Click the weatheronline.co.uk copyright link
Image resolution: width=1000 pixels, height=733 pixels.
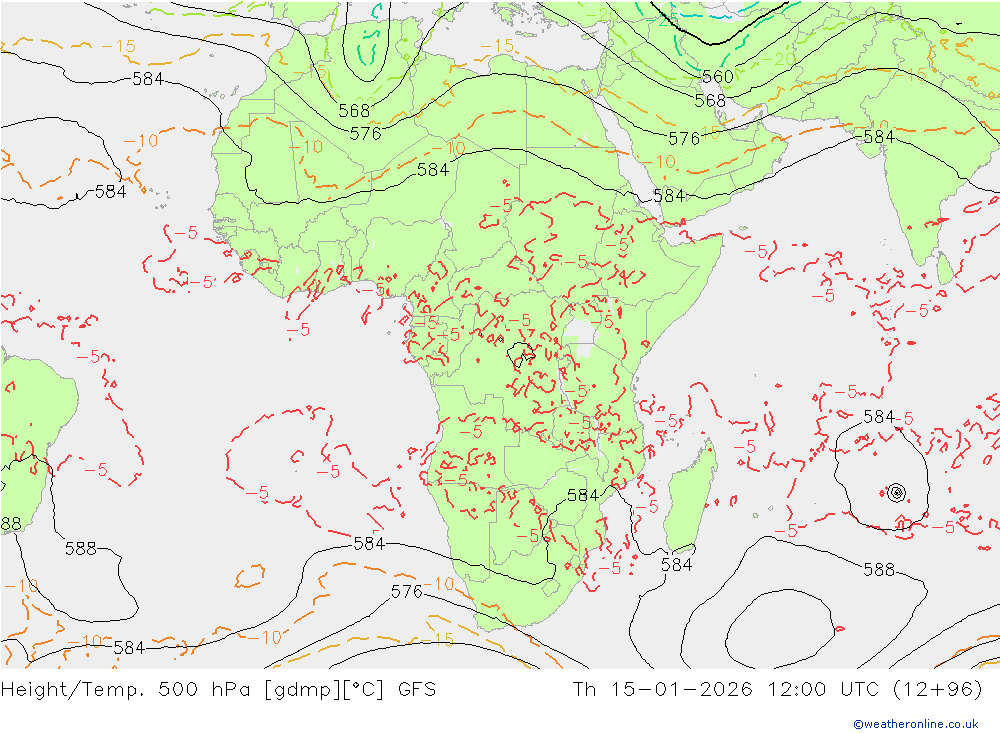click(916, 723)
